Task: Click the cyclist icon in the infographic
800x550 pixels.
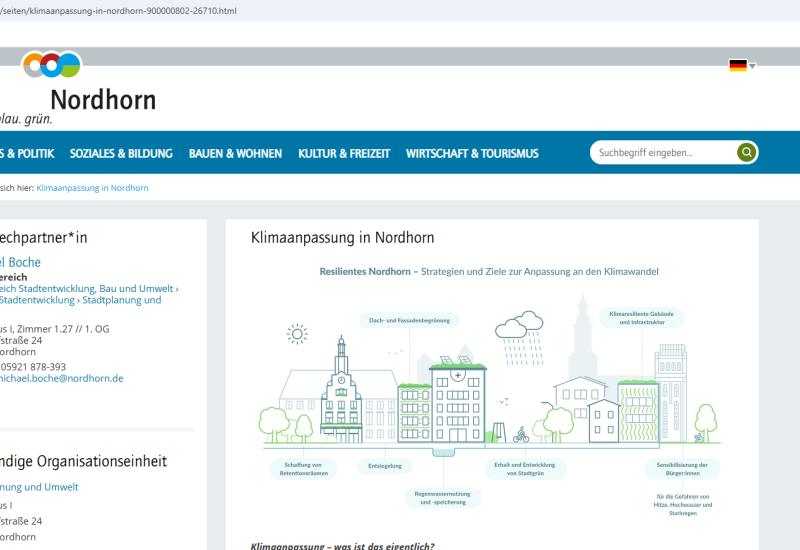Action: [x=520, y=435]
